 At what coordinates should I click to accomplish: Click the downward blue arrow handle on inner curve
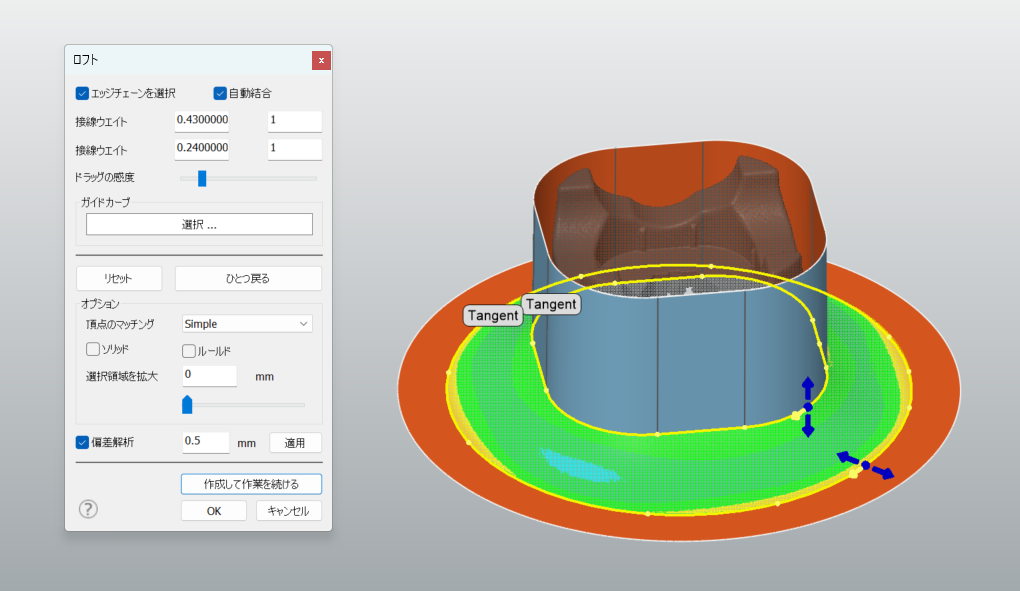[x=808, y=427]
